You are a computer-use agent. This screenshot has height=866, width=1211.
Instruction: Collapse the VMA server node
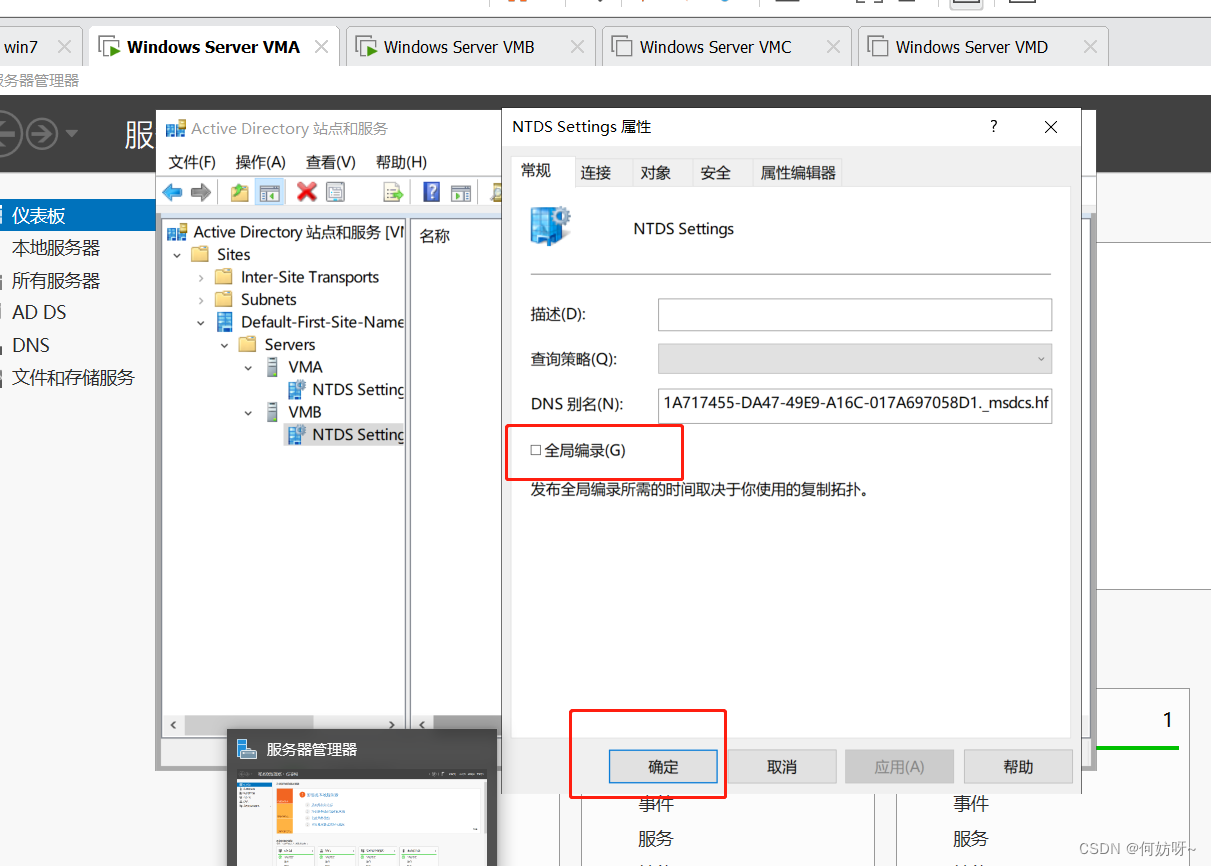pos(249,367)
